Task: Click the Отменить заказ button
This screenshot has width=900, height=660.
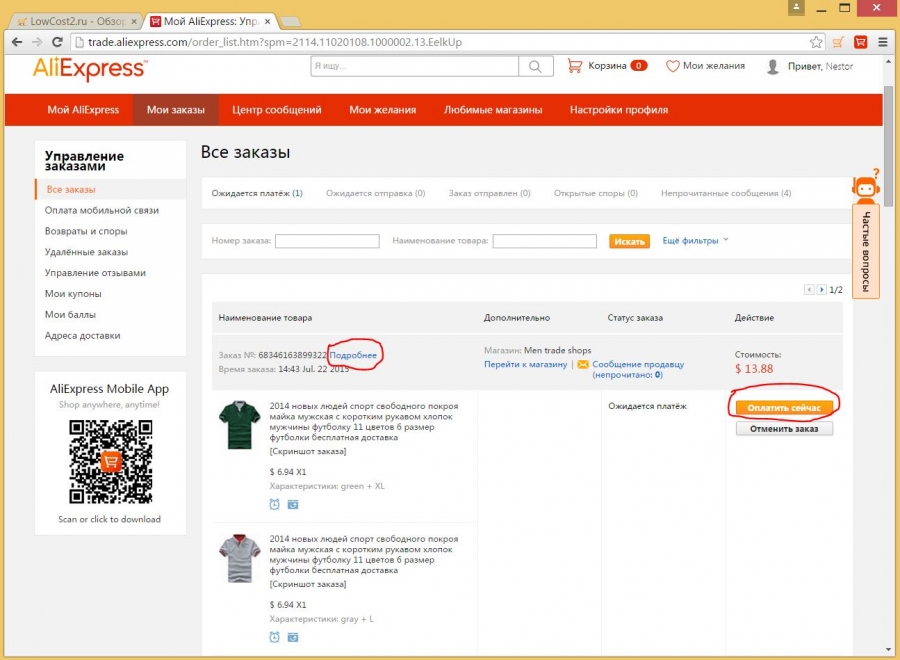Action: (x=784, y=429)
